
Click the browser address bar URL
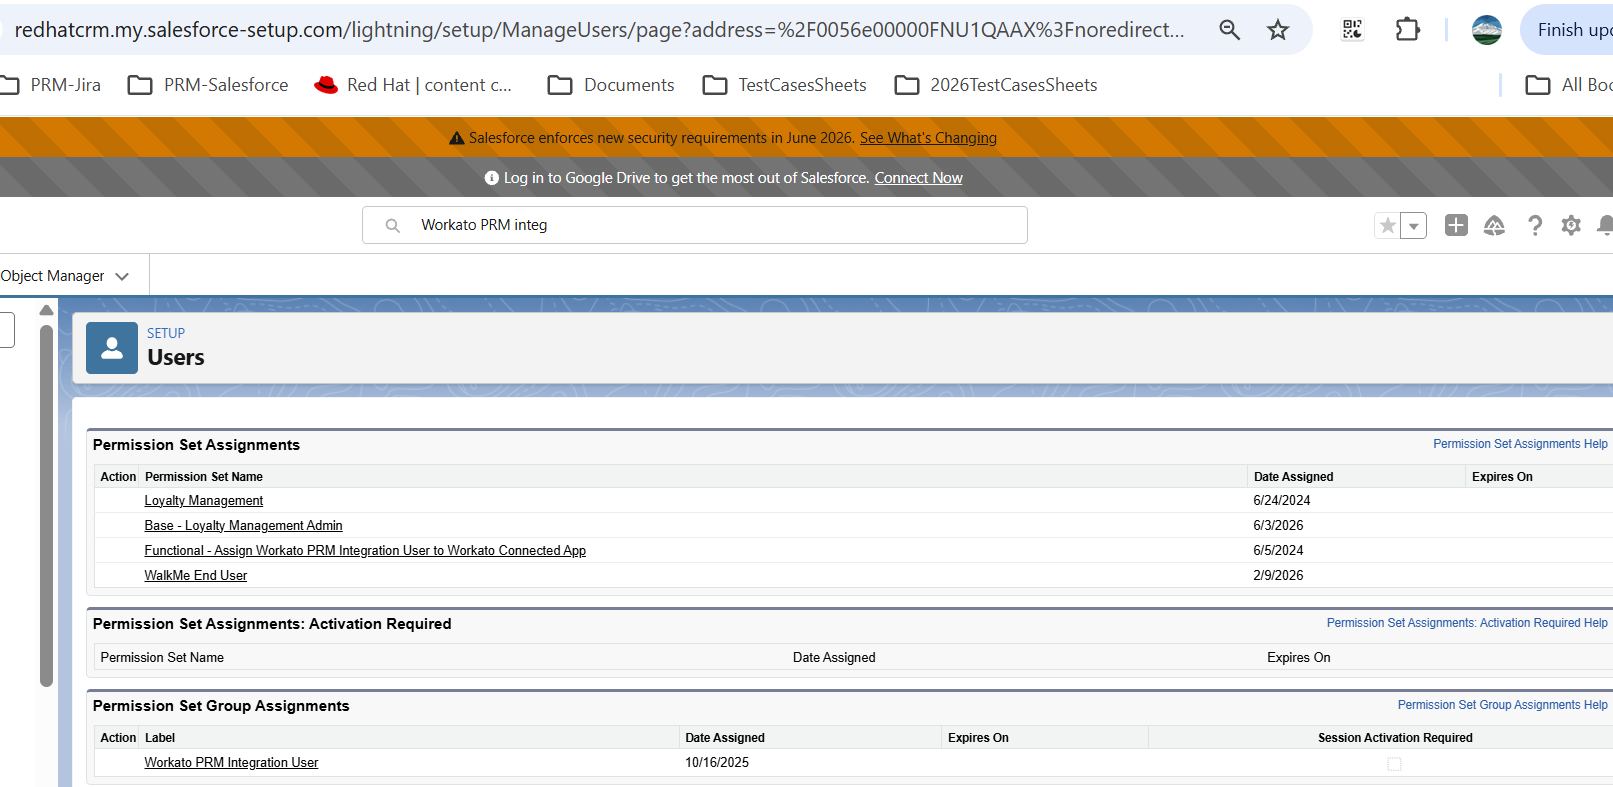[x=599, y=30]
